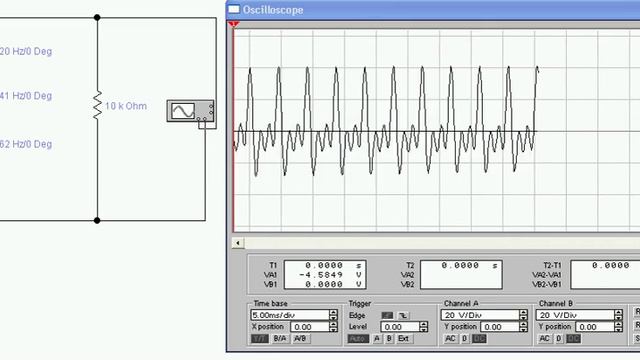Adjust Channel A V/Div stepper

point(524,315)
